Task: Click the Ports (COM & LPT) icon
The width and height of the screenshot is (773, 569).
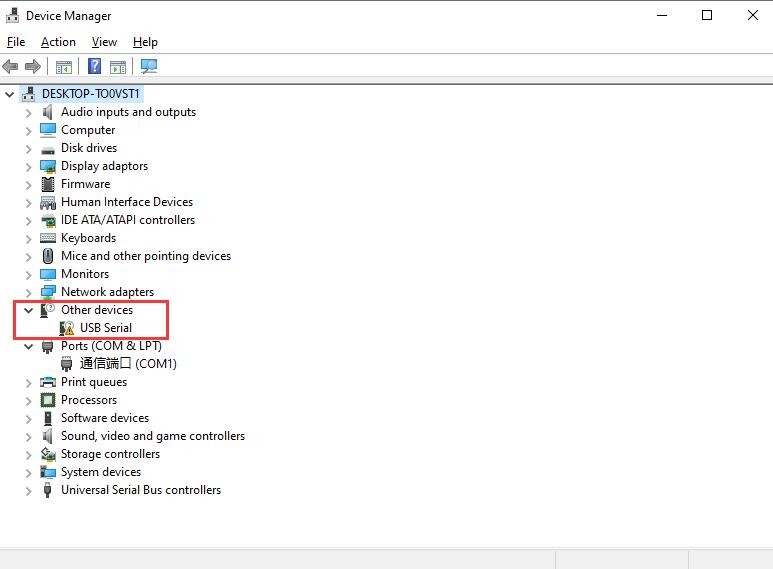Action: click(x=47, y=346)
